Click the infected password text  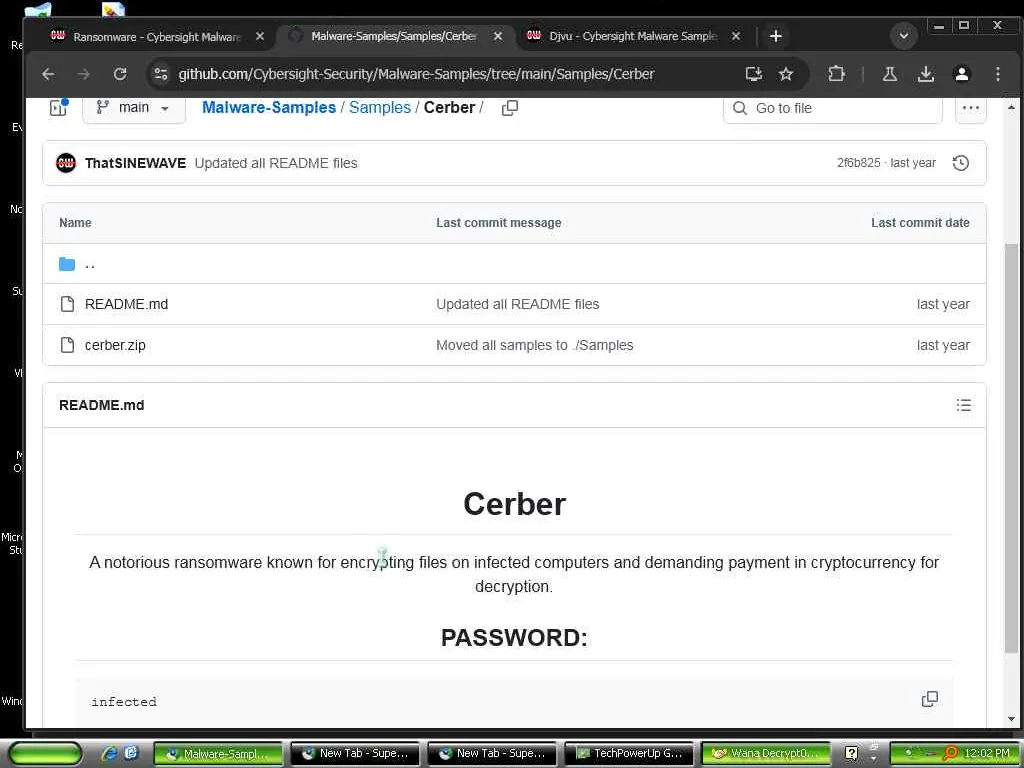click(x=124, y=702)
